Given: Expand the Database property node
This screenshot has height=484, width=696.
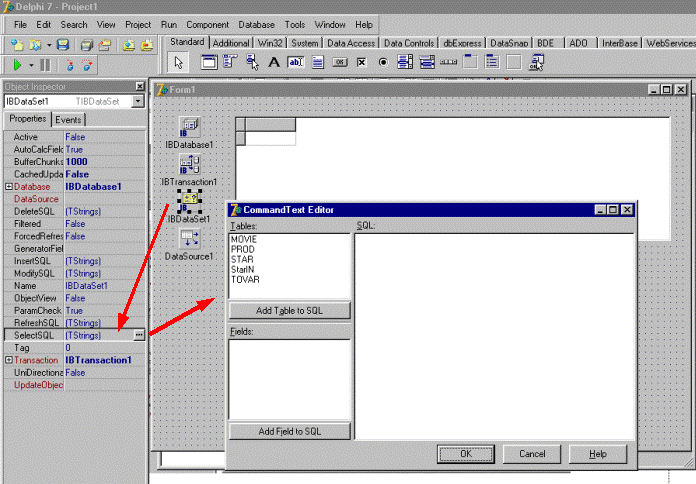Looking at the screenshot, I should (x=8, y=186).
